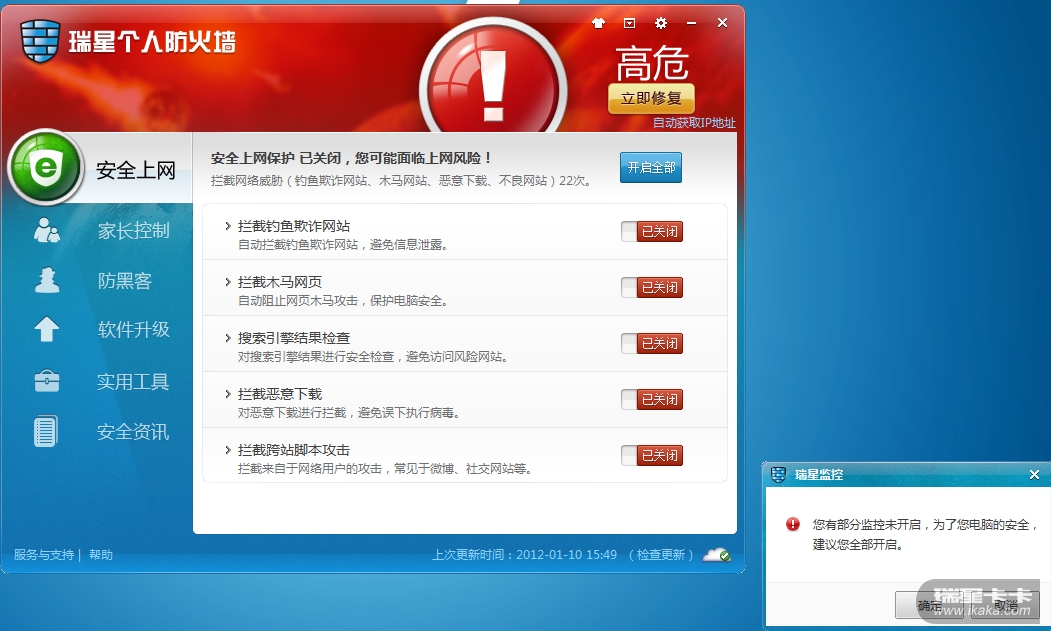
Task: Switch to the 家长控制 section
Action: (133, 231)
